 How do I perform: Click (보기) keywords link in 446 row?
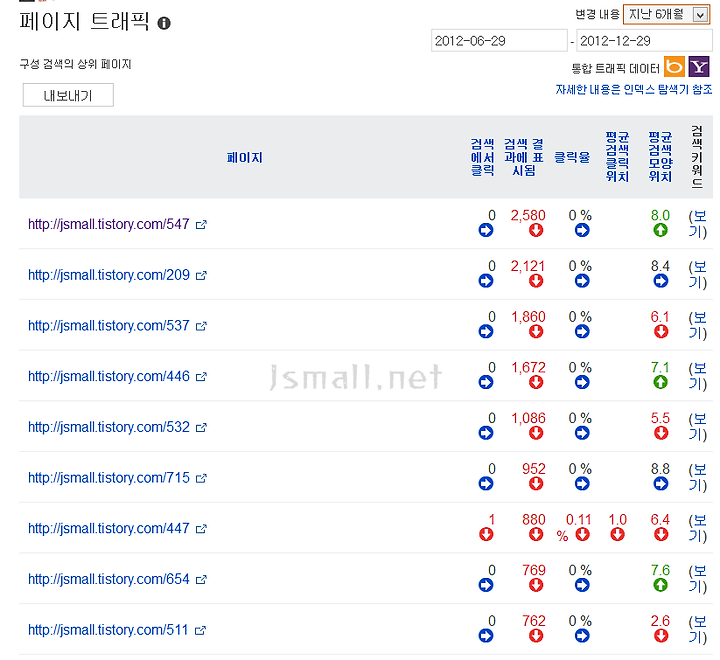coord(698,376)
